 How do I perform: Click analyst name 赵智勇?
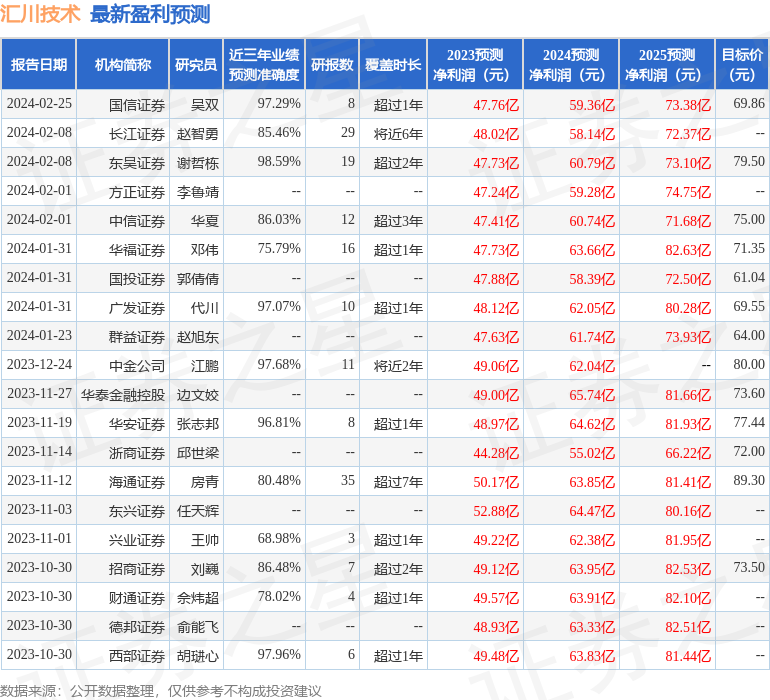[x=198, y=134]
